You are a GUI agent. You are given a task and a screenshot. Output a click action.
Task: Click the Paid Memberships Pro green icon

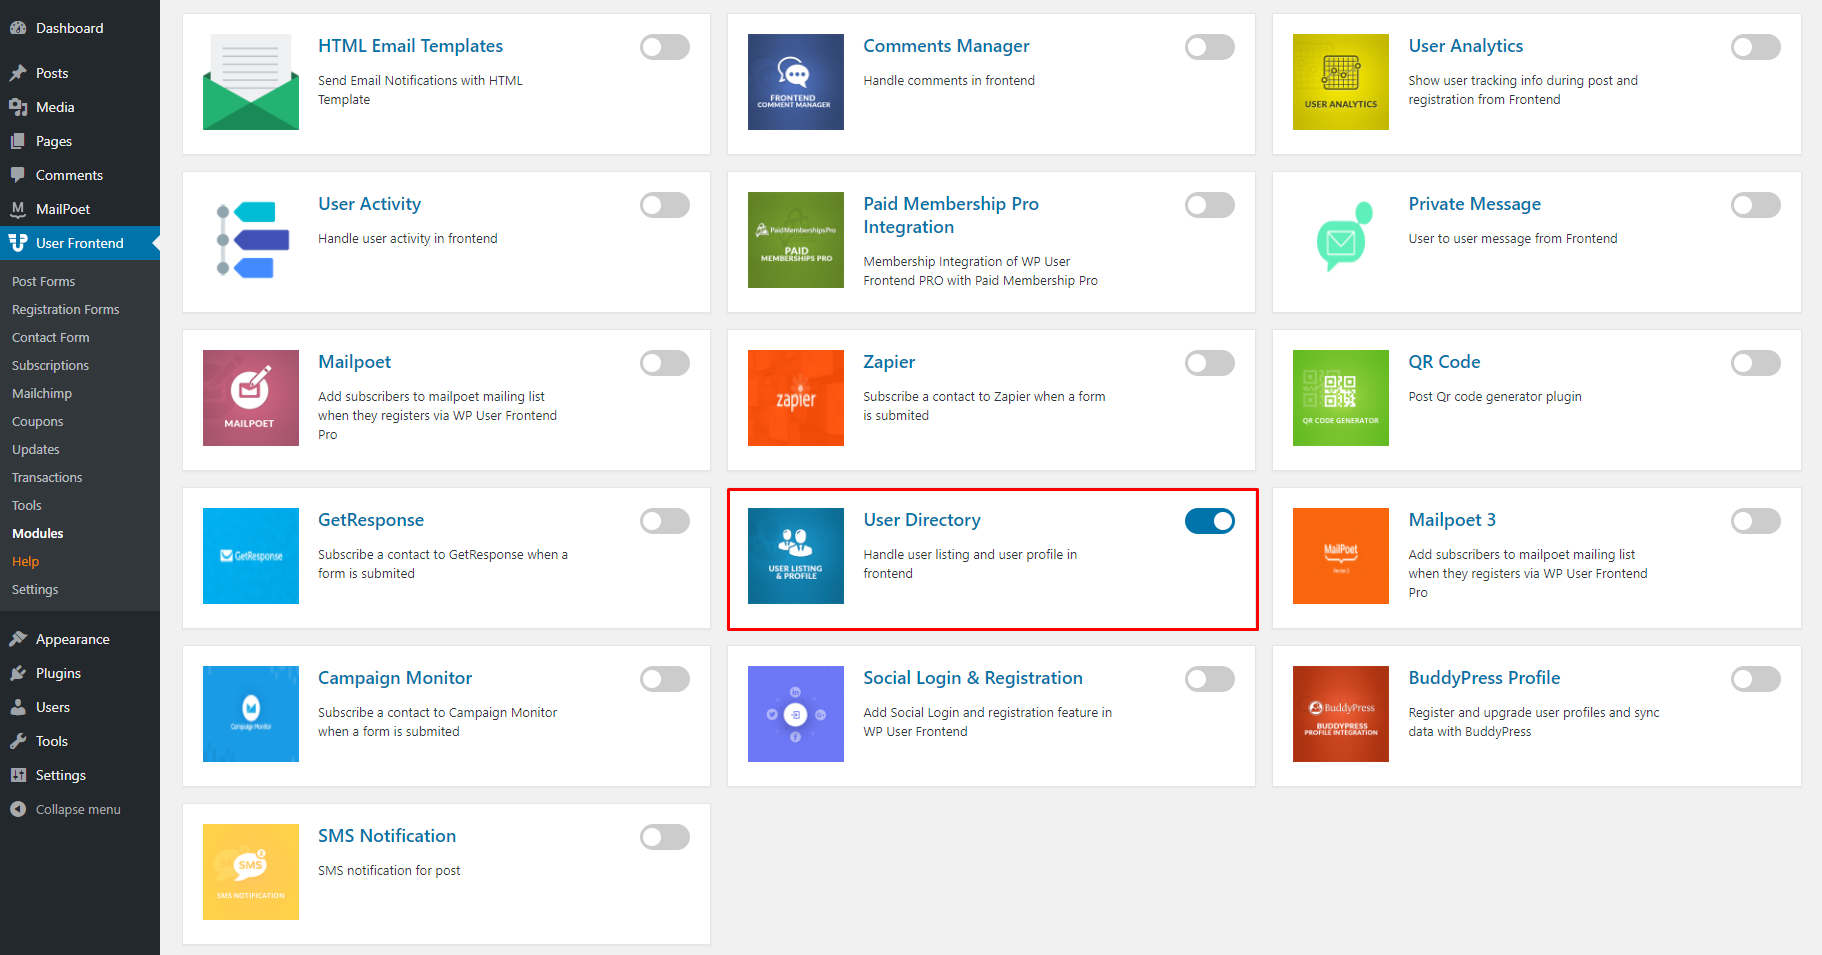pyautogui.click(x=796, y=240)
